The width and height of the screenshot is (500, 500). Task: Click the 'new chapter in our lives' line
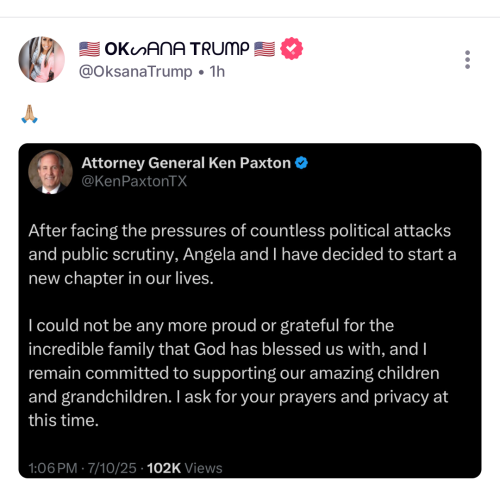tap(121, 278)
